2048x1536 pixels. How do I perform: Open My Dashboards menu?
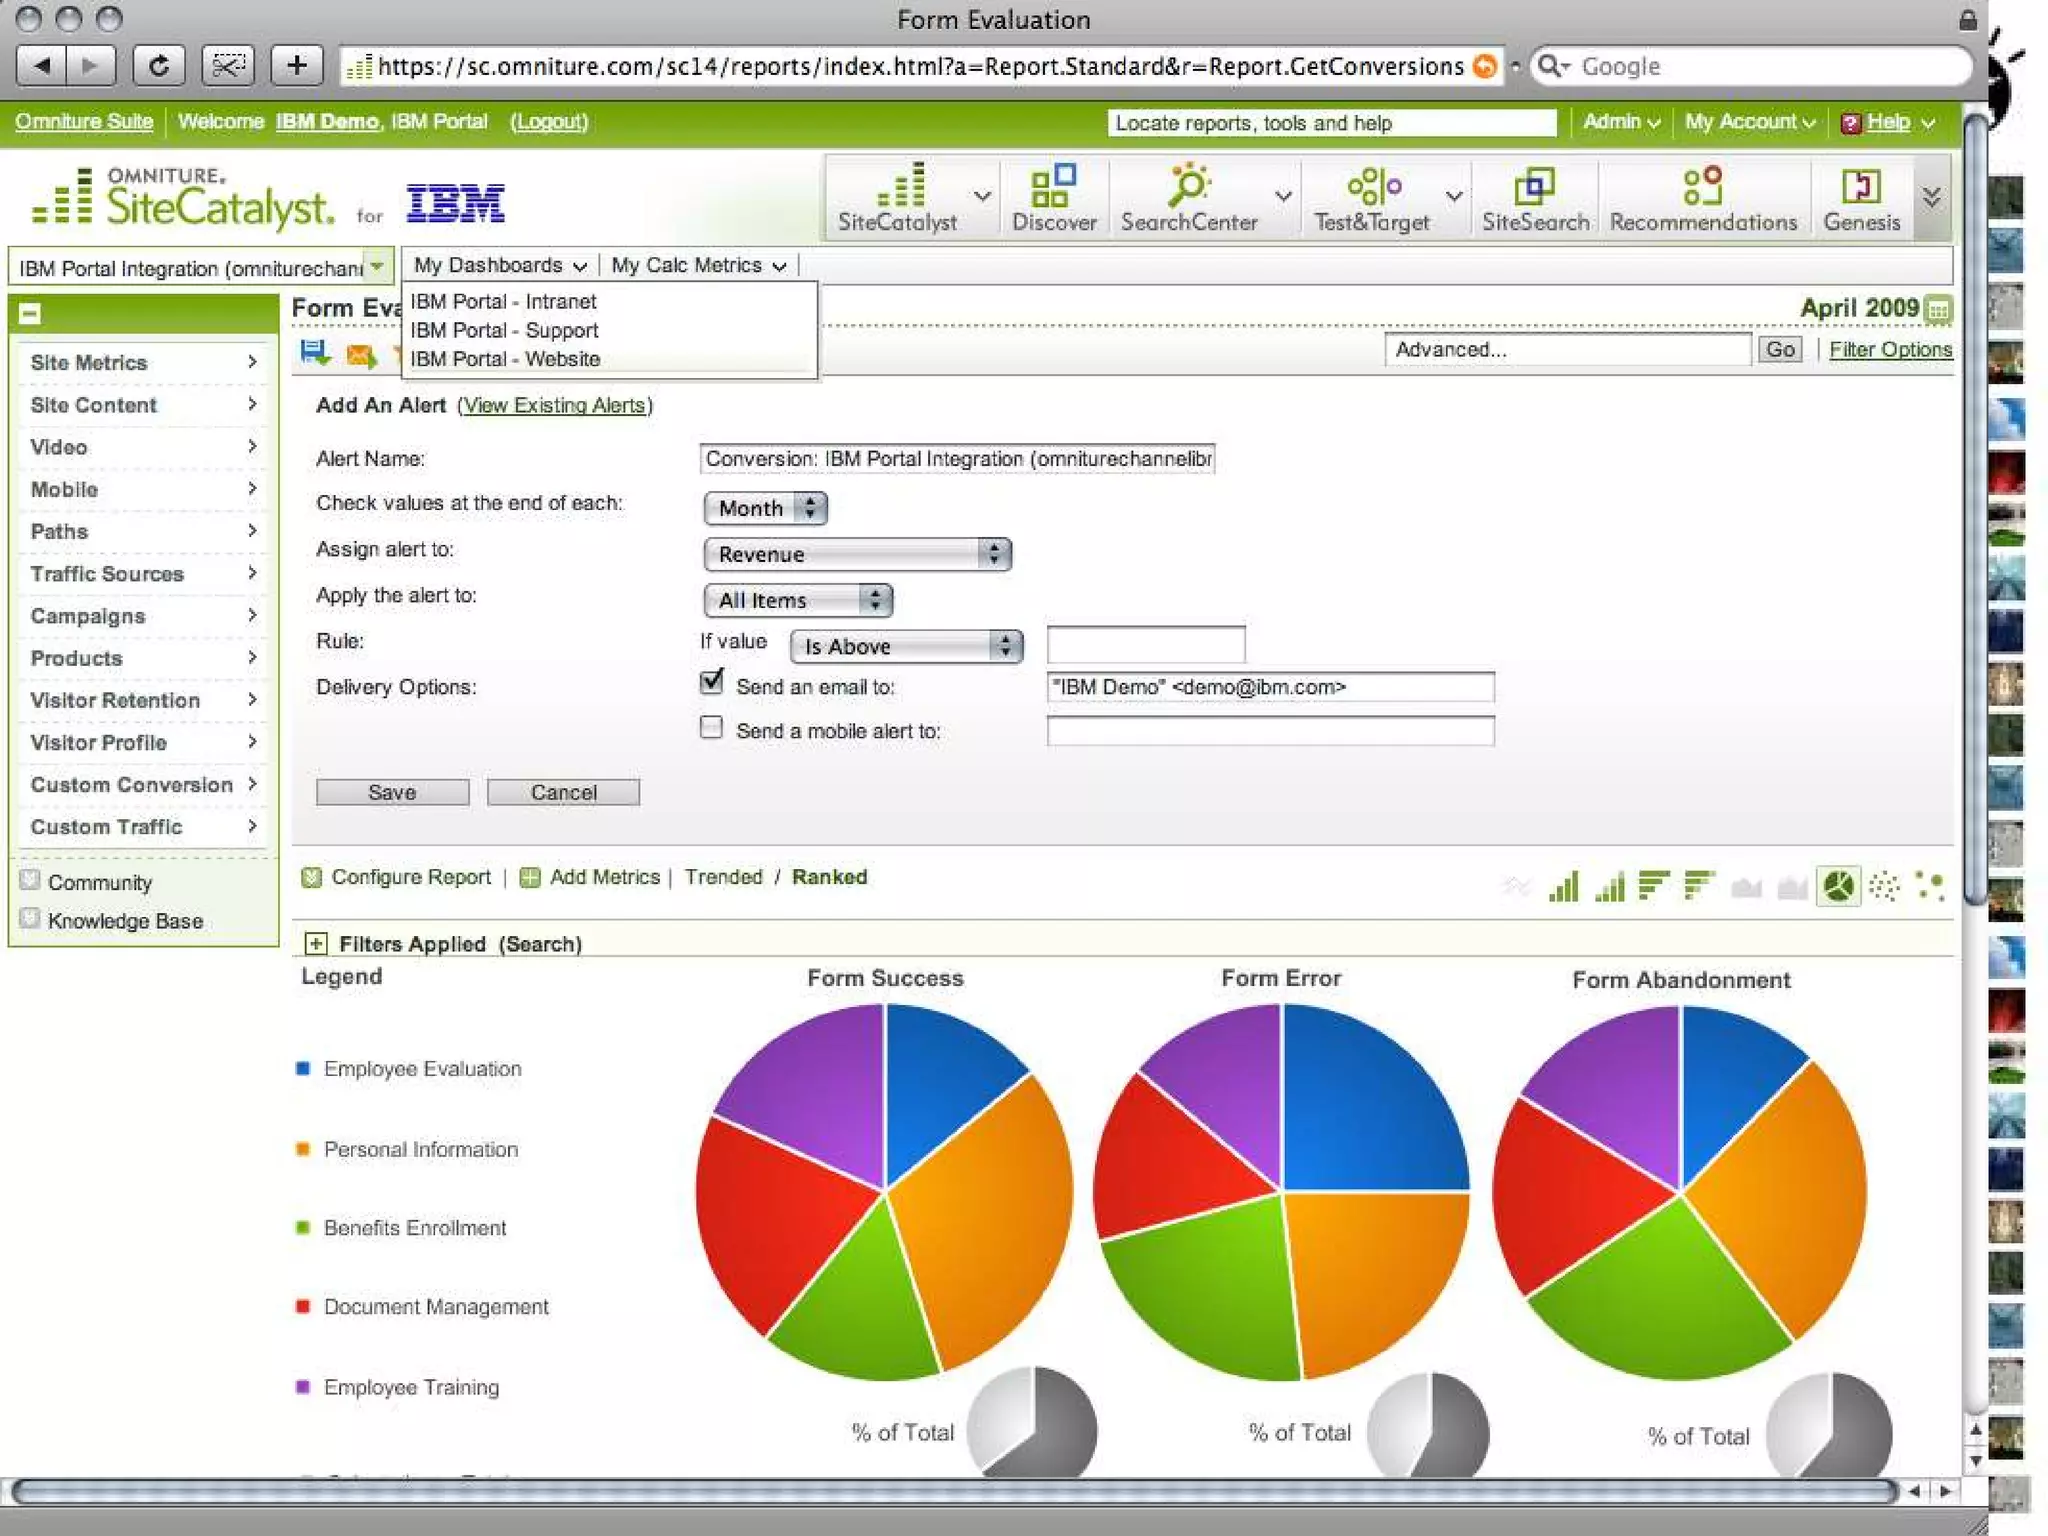(500, 265)
